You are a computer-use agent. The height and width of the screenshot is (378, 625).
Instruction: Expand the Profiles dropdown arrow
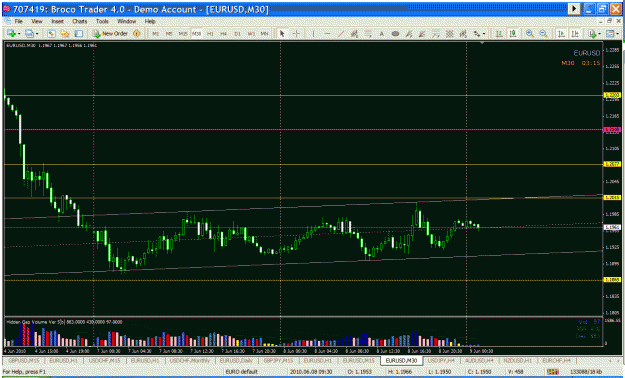pos(37,34)
